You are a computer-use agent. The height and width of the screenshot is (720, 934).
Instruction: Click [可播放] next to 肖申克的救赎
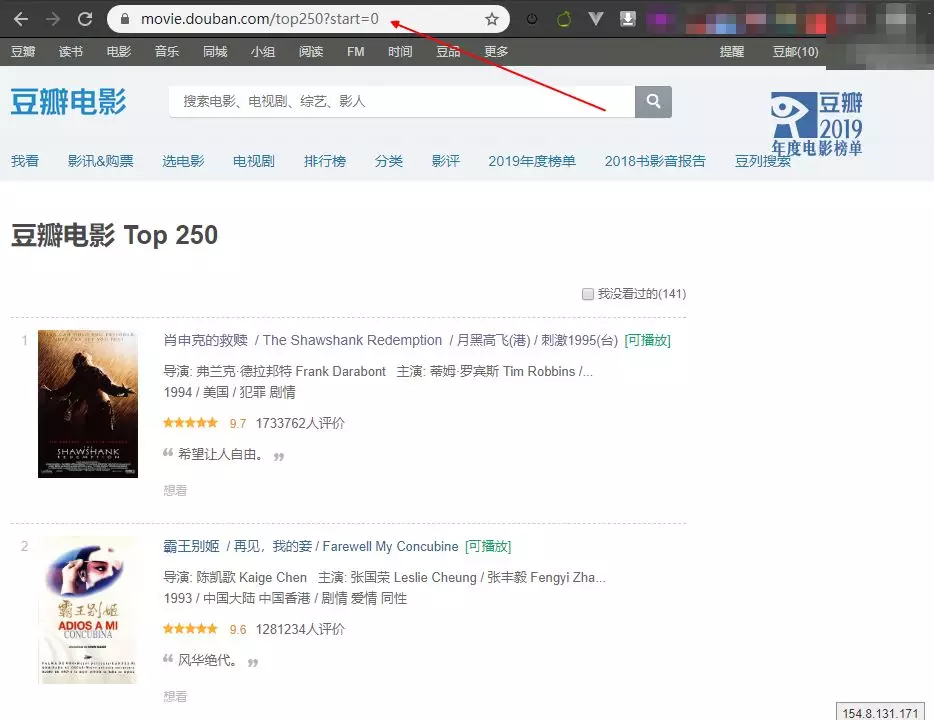pos(647,340)
